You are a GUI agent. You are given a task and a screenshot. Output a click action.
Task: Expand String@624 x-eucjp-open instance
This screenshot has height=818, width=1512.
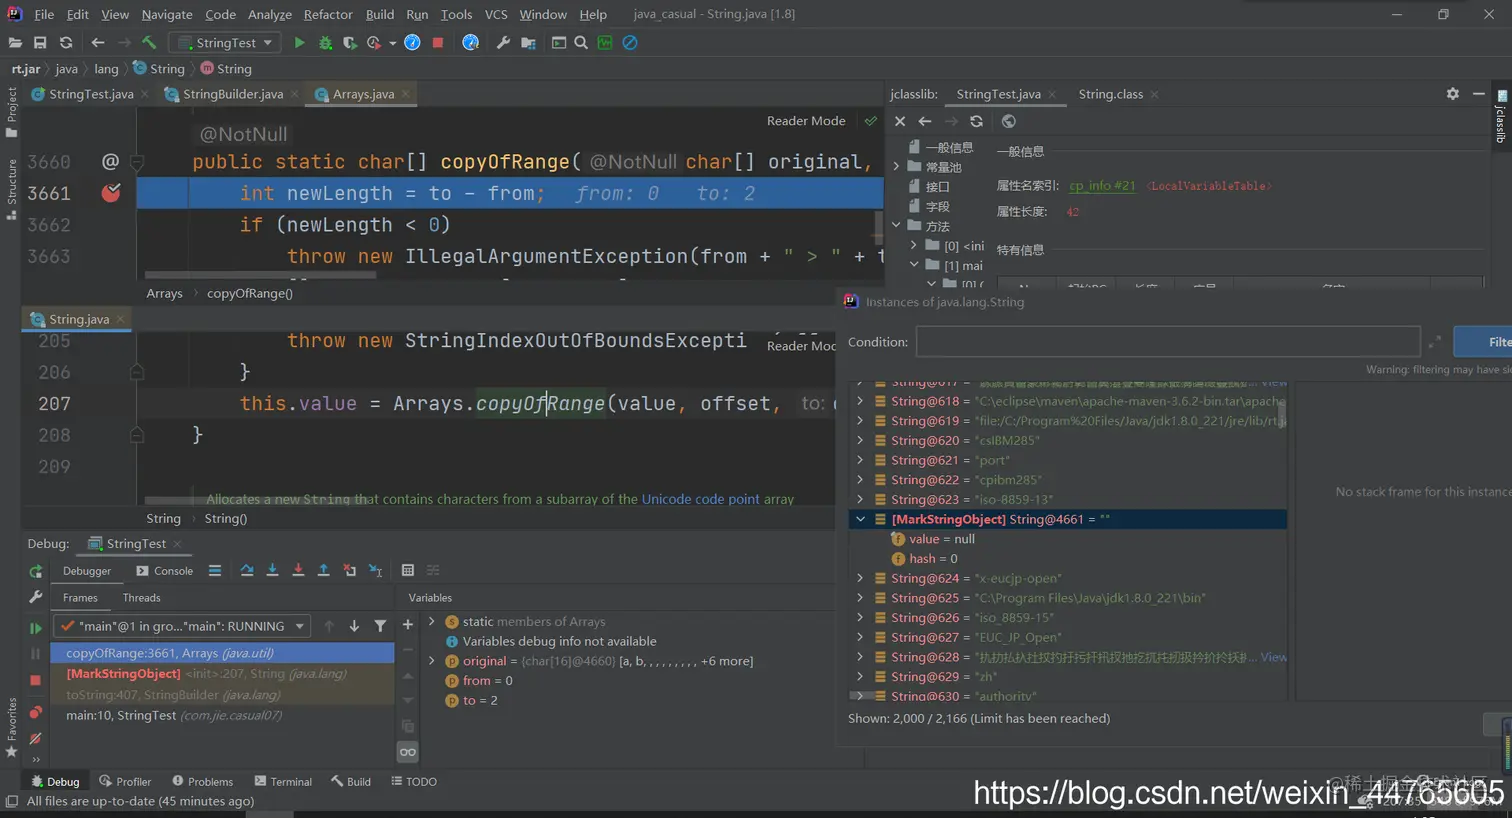pyautogui.click(x=860, y=578)
